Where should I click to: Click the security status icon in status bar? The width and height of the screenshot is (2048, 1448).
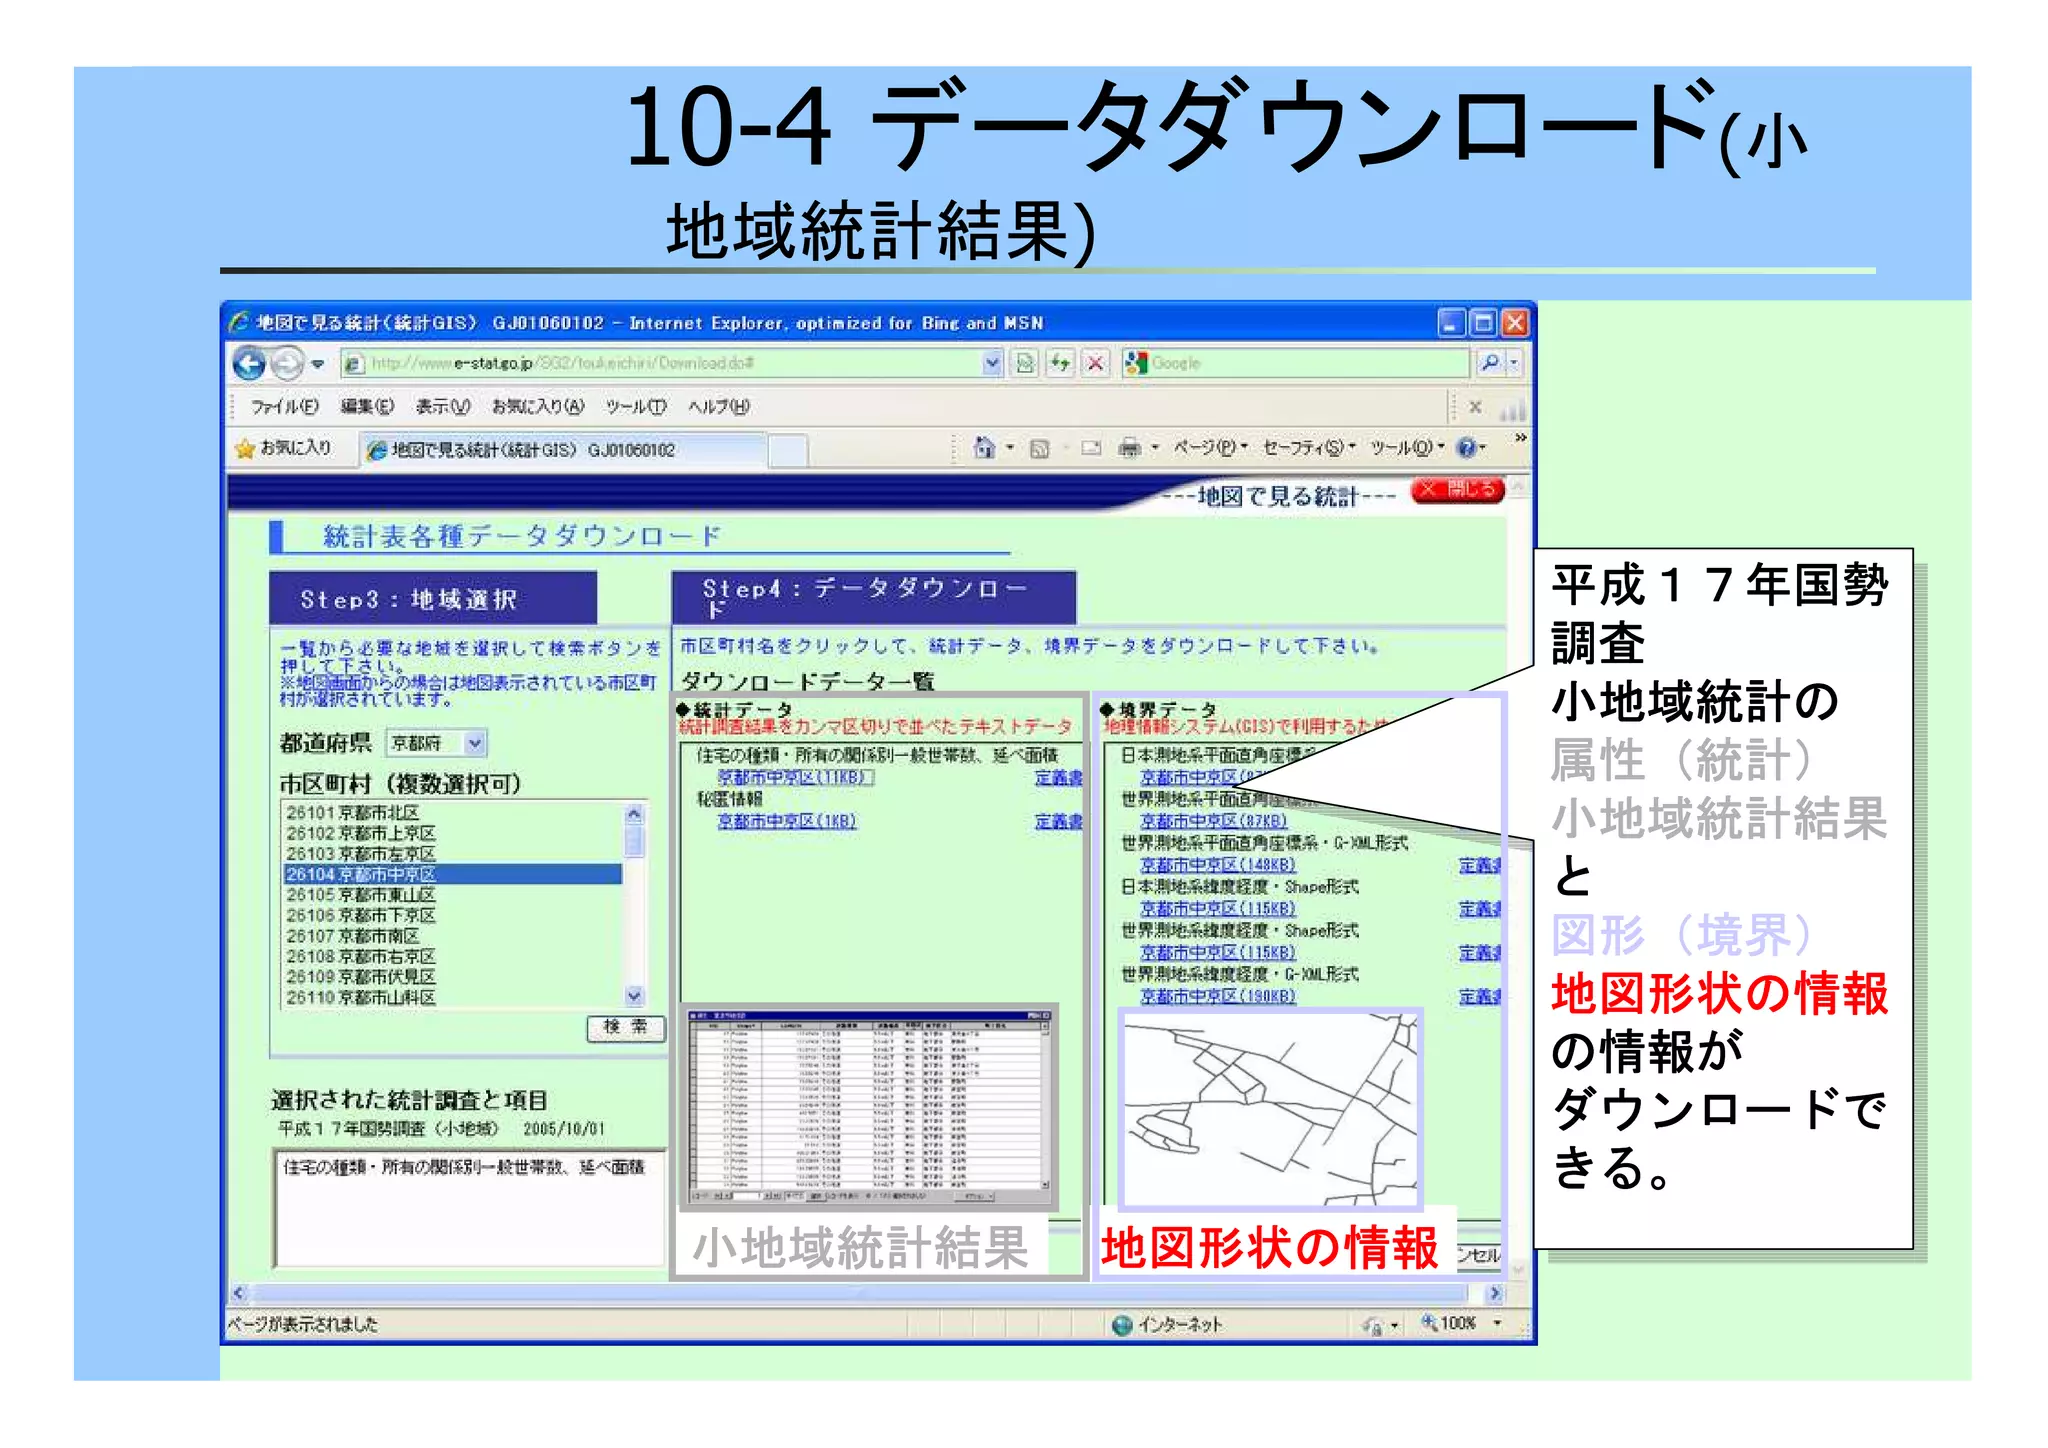click(1372, 1325)
